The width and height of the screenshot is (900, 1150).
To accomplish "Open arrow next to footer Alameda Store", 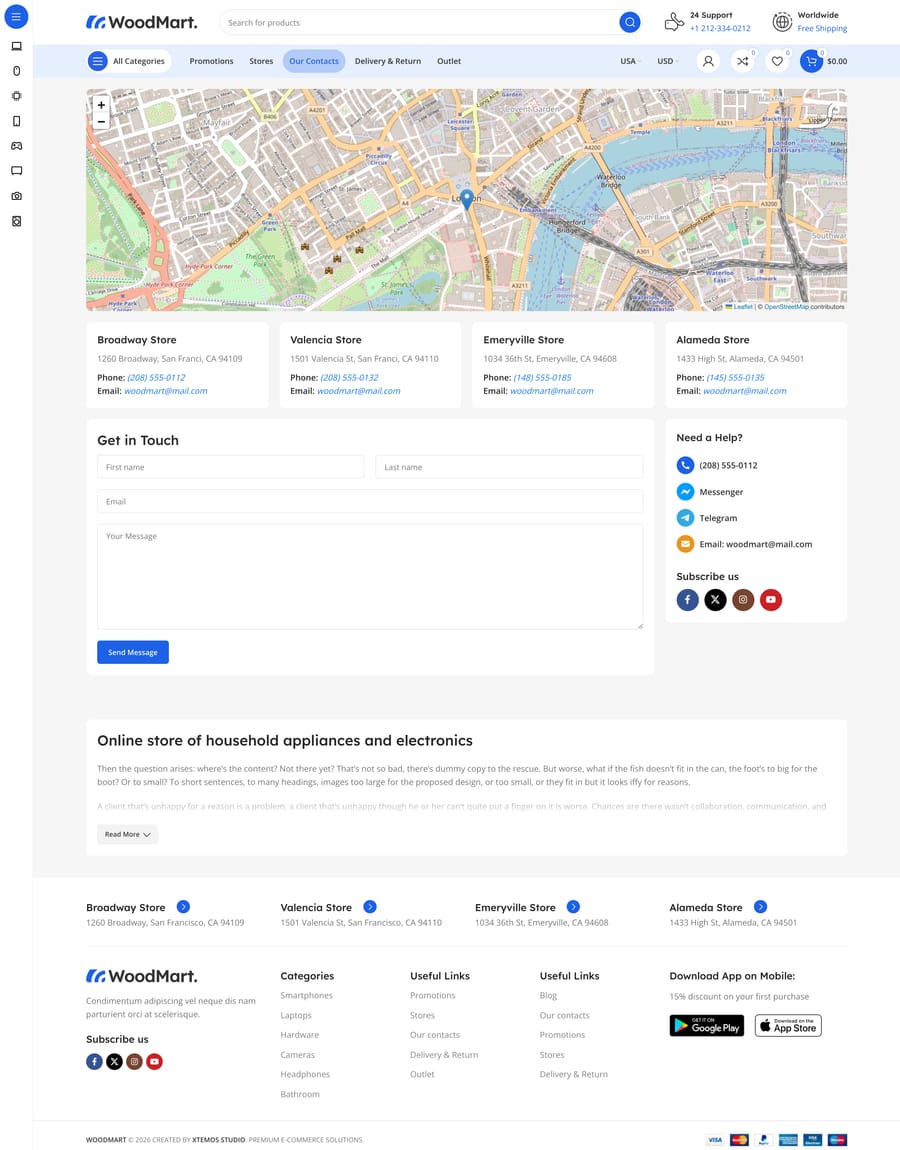I will [761, 907].
